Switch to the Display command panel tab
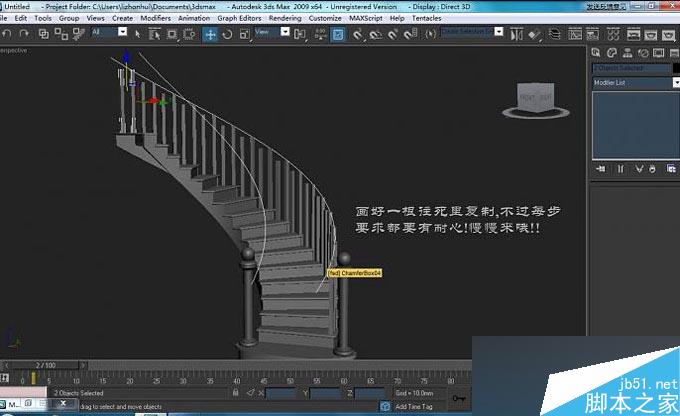Image resolution: width=680 pixels, height=416 pixels. click(x=659, y=53)
